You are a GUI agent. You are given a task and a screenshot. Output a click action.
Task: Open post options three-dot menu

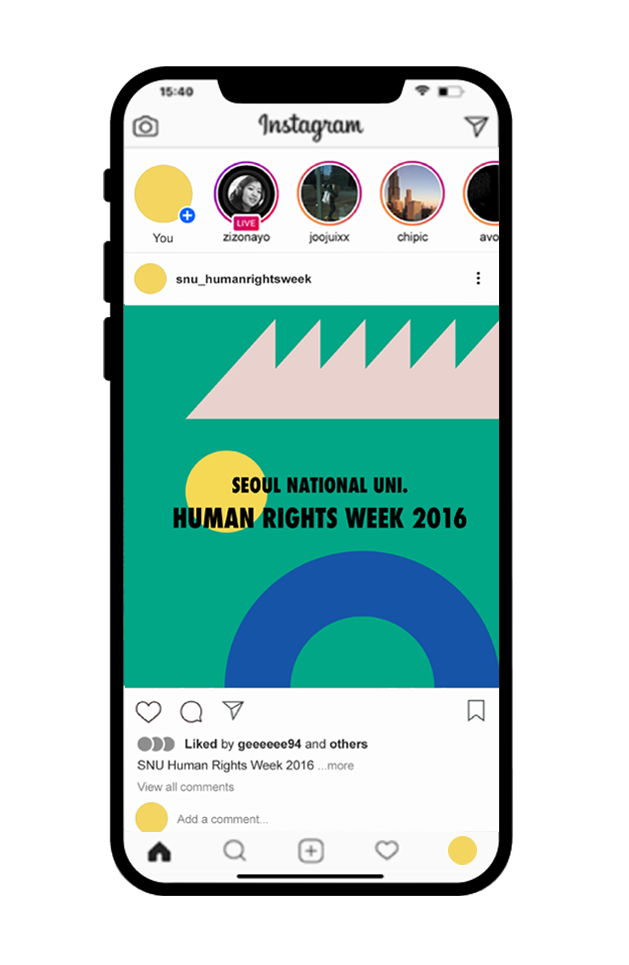478,278
